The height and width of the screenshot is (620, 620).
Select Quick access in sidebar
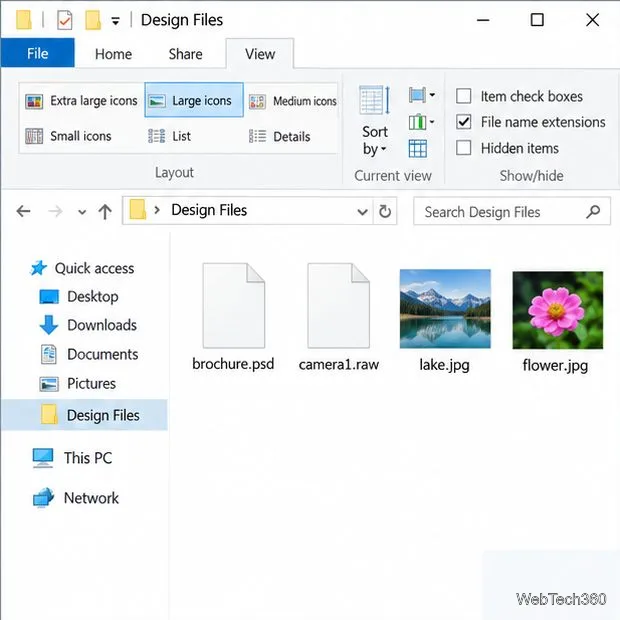pos(82,268)
